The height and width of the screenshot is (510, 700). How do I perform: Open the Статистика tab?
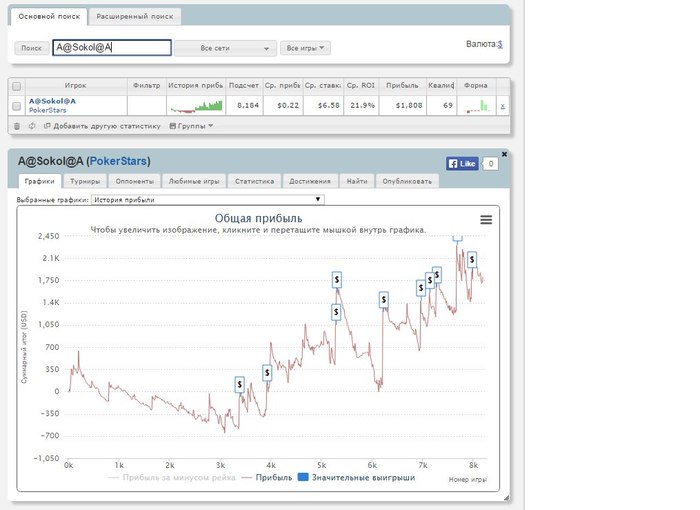point(254,181)
